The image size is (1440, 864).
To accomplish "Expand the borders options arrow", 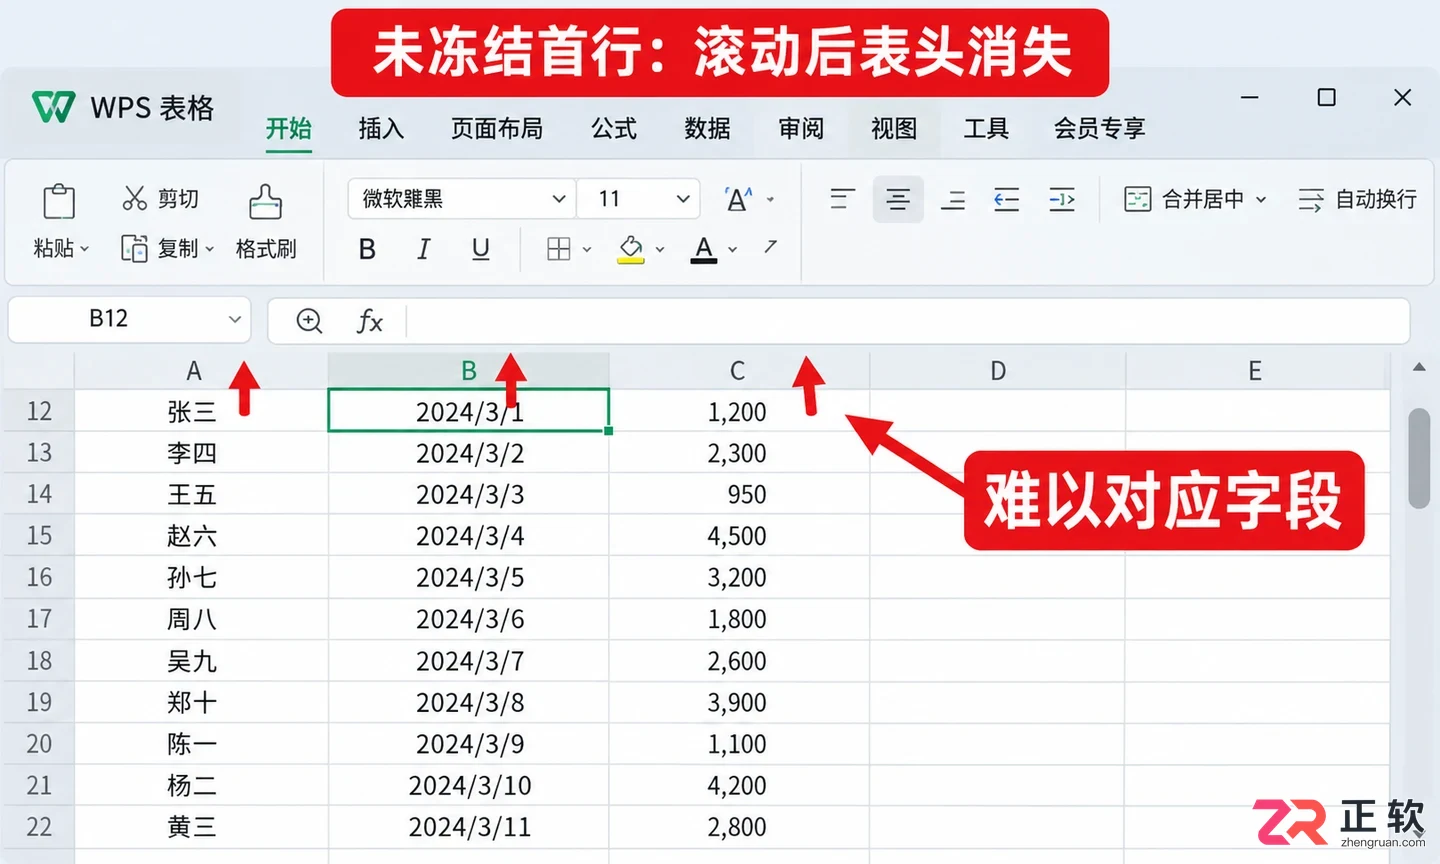I will 587,249.
